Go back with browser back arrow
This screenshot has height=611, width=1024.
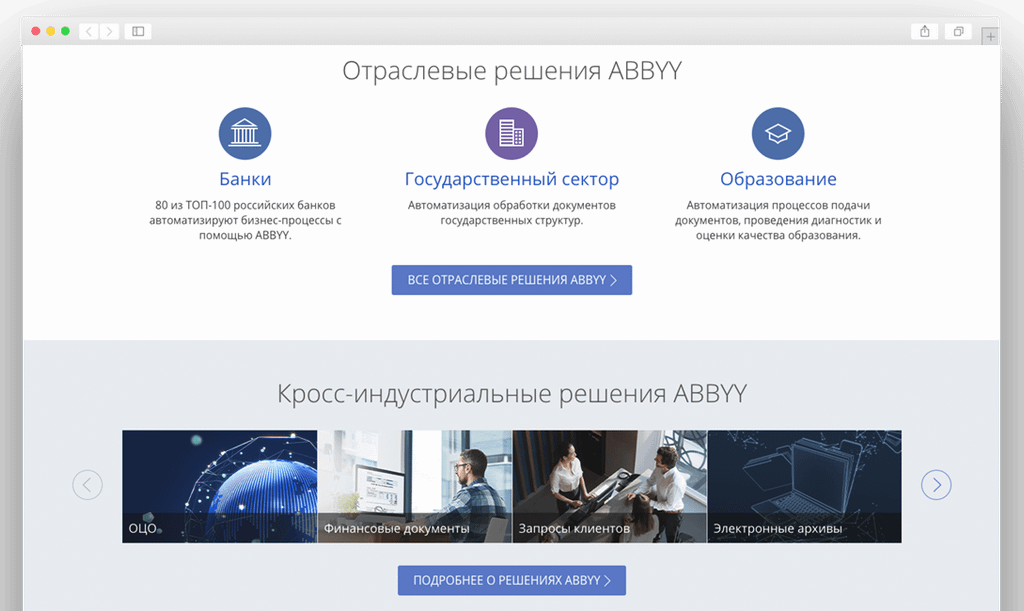(x=89, y=31)
